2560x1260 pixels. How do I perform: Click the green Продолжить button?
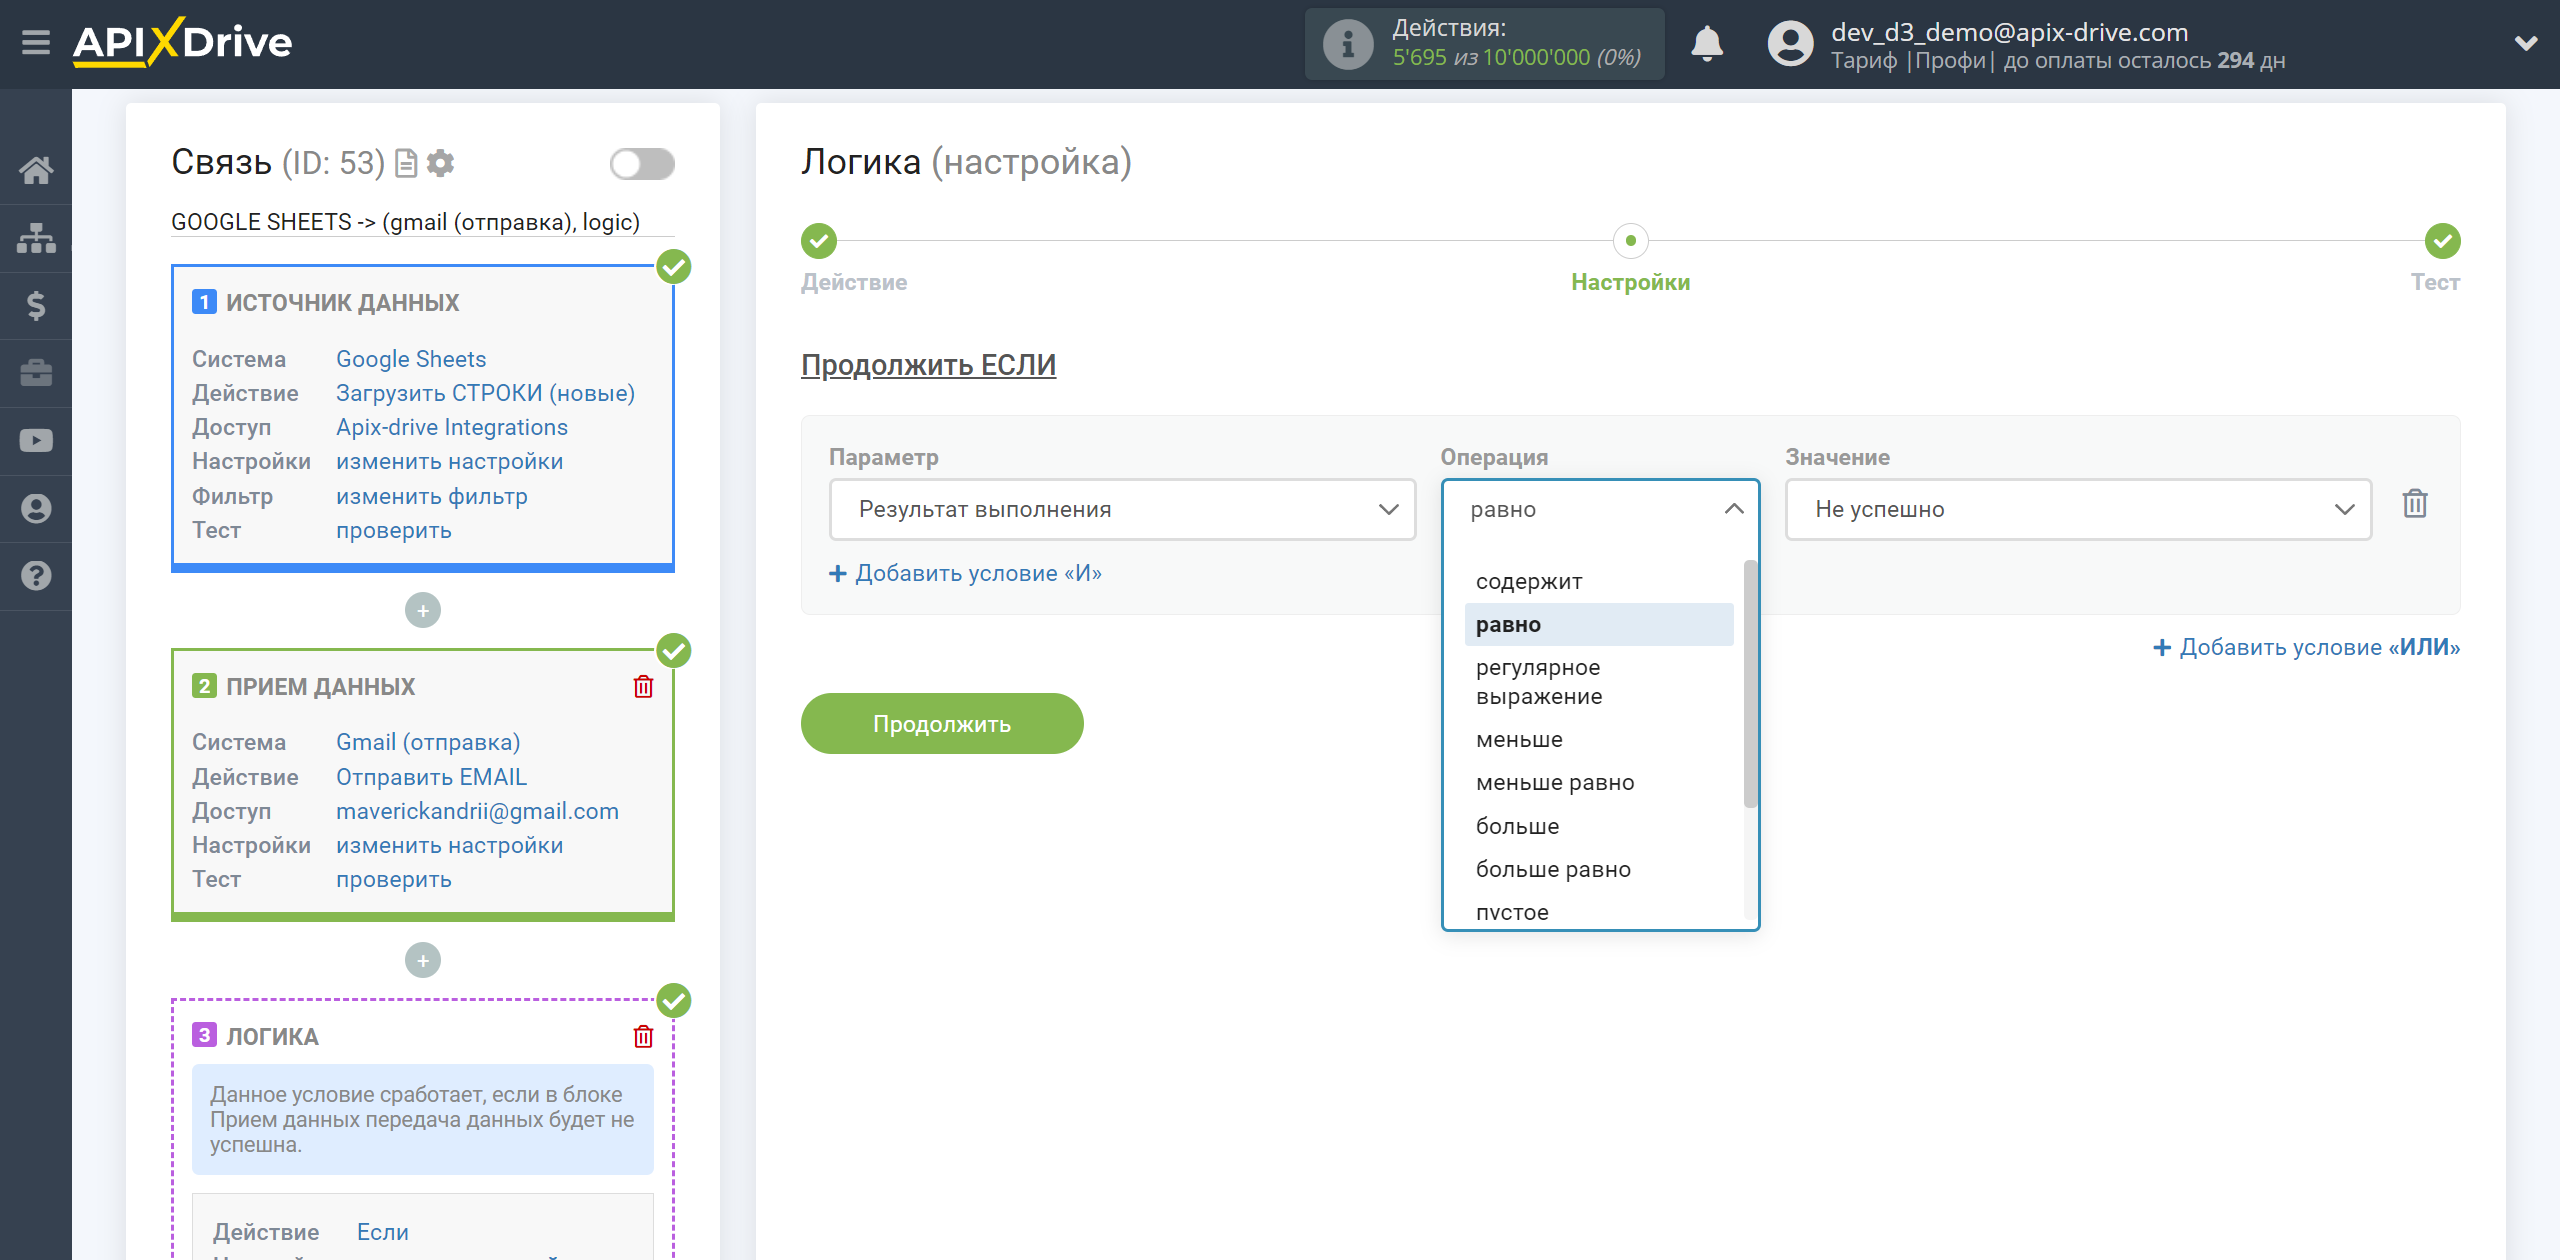tap(942, 724)
